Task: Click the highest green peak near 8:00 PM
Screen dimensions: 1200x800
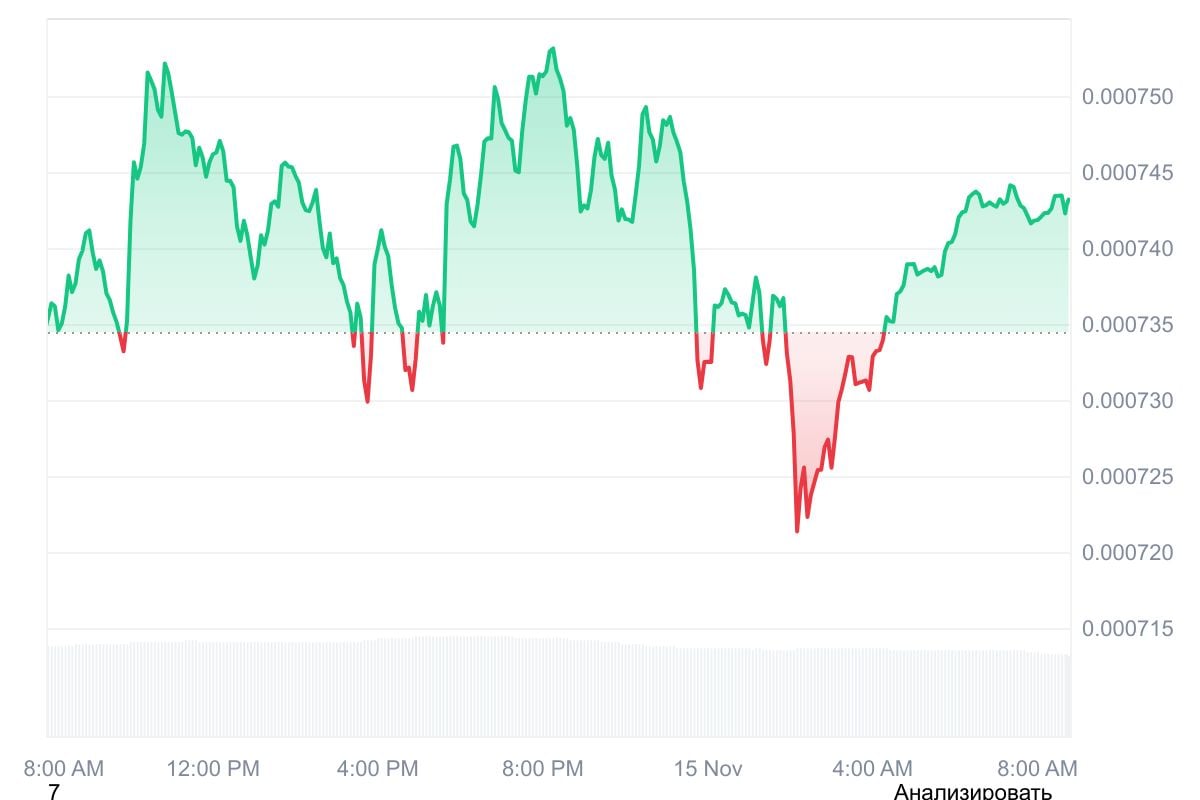Action: click(553, 49)
